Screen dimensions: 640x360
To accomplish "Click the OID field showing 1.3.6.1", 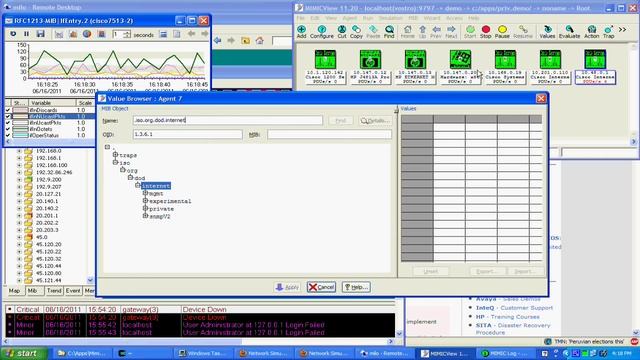I will pyautogui.click(x=187, y=134).
